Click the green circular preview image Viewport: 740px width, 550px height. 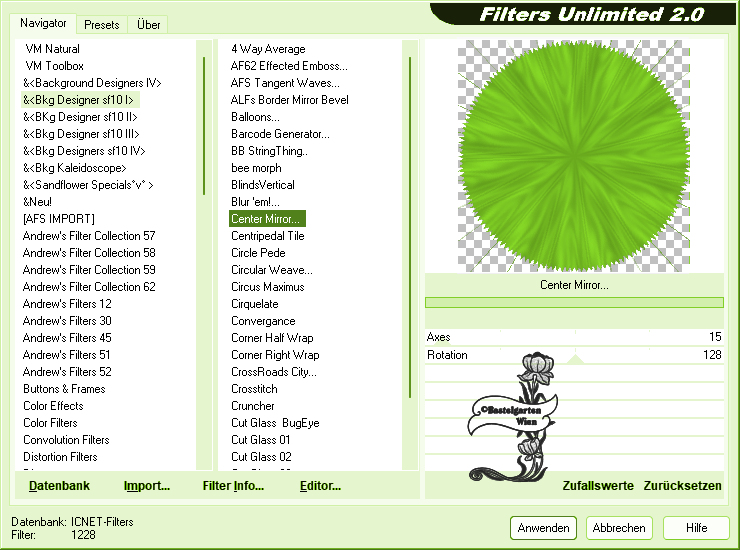coord(574,156)
